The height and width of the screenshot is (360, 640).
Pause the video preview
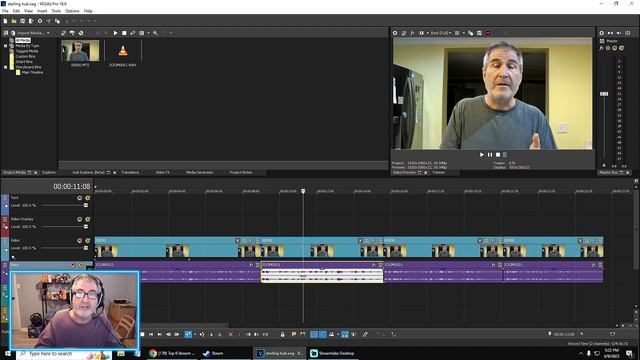pos(490,155)
